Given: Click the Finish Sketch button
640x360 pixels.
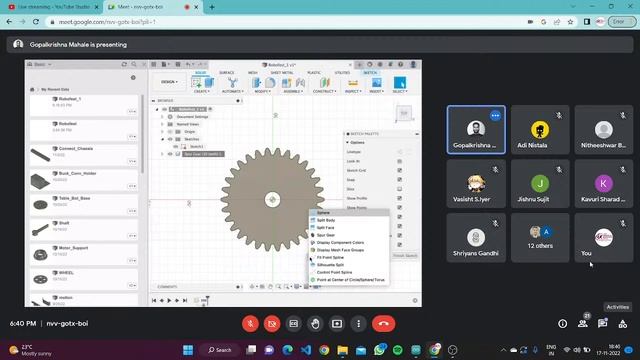Looking at the screenshot, I should (405, 256).
